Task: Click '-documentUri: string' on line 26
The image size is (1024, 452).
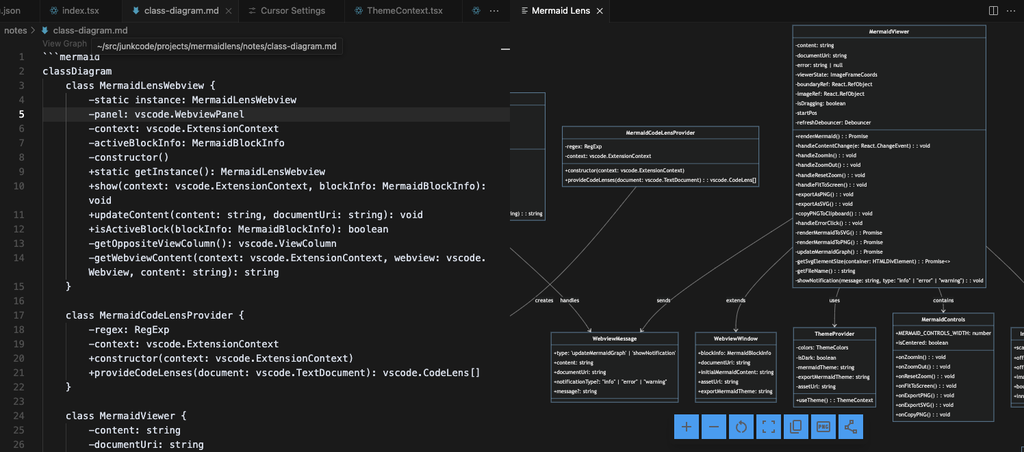Action: [146, 444]
